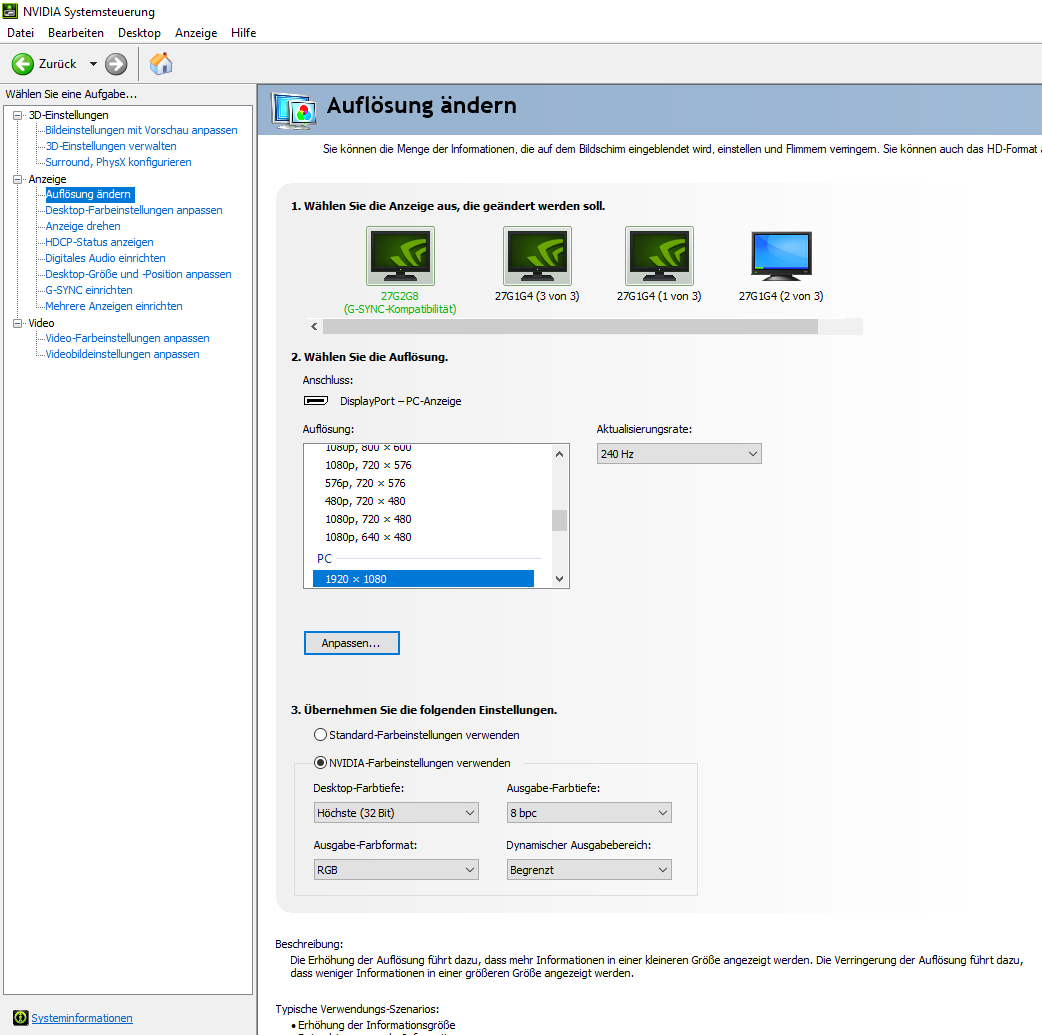Click the resolution list scrollbar thumb
1042x1035 pixels.
point(560,520)
